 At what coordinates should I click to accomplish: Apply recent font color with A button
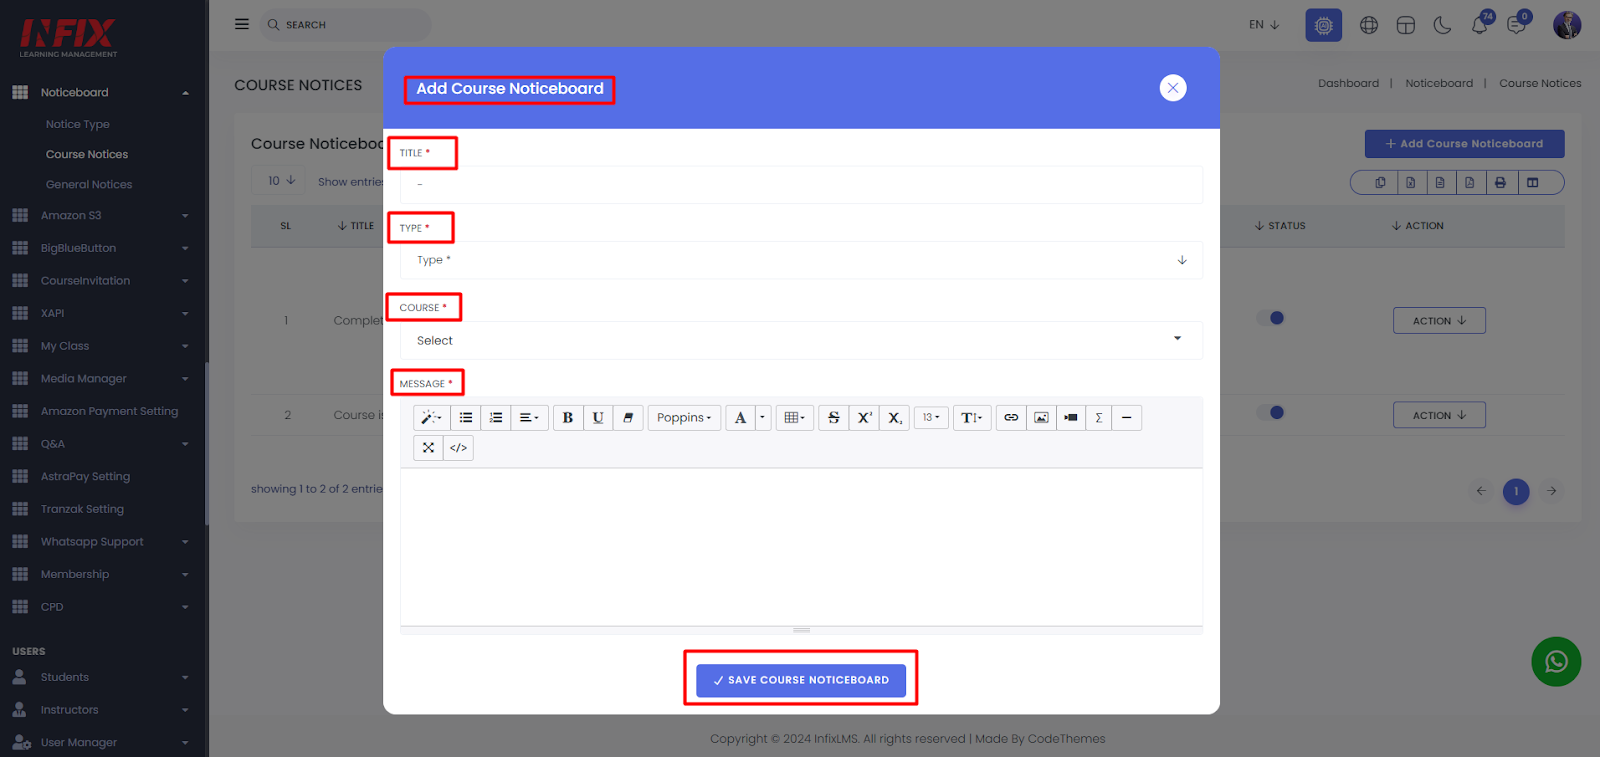tap(740, 418)
